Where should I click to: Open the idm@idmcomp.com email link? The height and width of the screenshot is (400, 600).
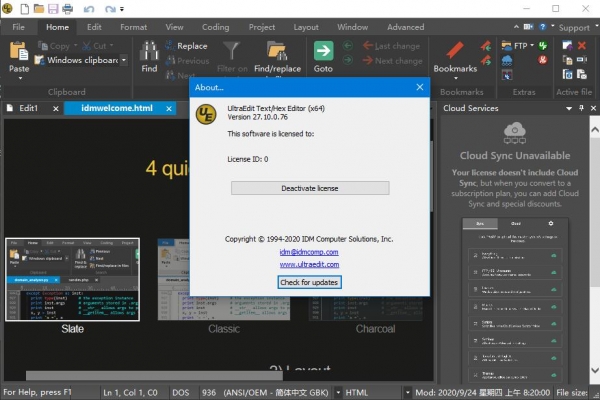309,252
